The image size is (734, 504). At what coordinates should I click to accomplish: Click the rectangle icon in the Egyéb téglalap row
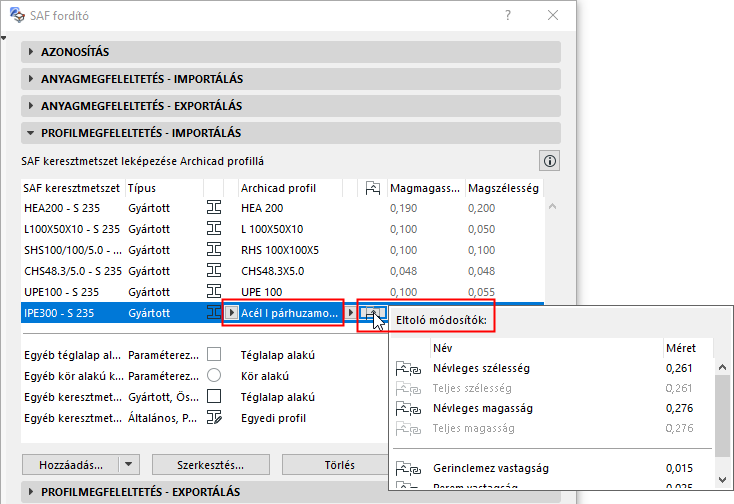coord(214,354)
